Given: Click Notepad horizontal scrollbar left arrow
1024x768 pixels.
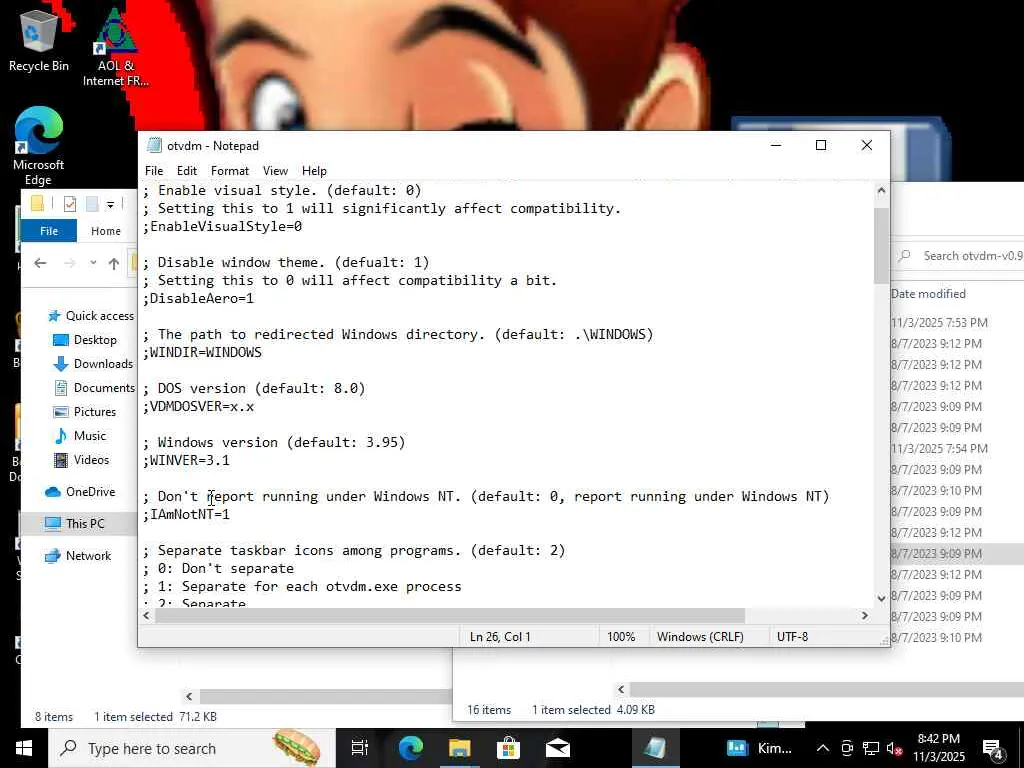Looking at the screenshot, I should tap(146, 616).
